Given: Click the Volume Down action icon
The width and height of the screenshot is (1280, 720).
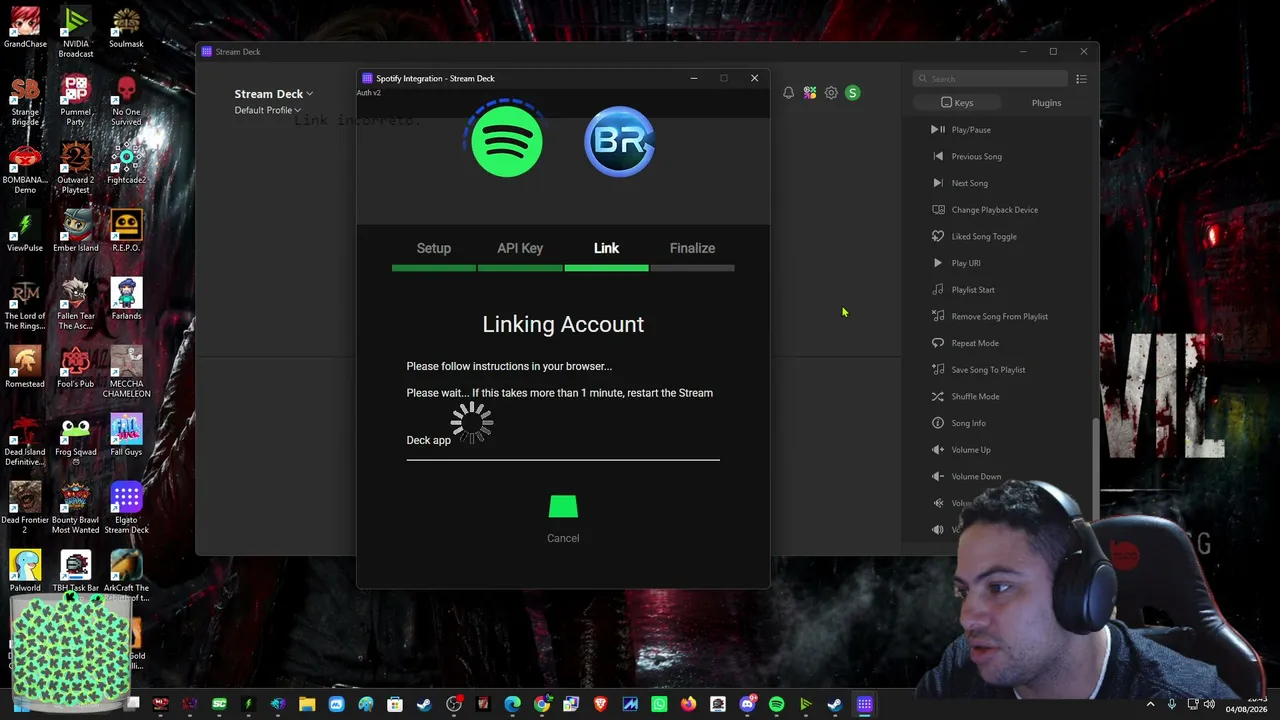Looking at the screenshot, I should (937, 476).
